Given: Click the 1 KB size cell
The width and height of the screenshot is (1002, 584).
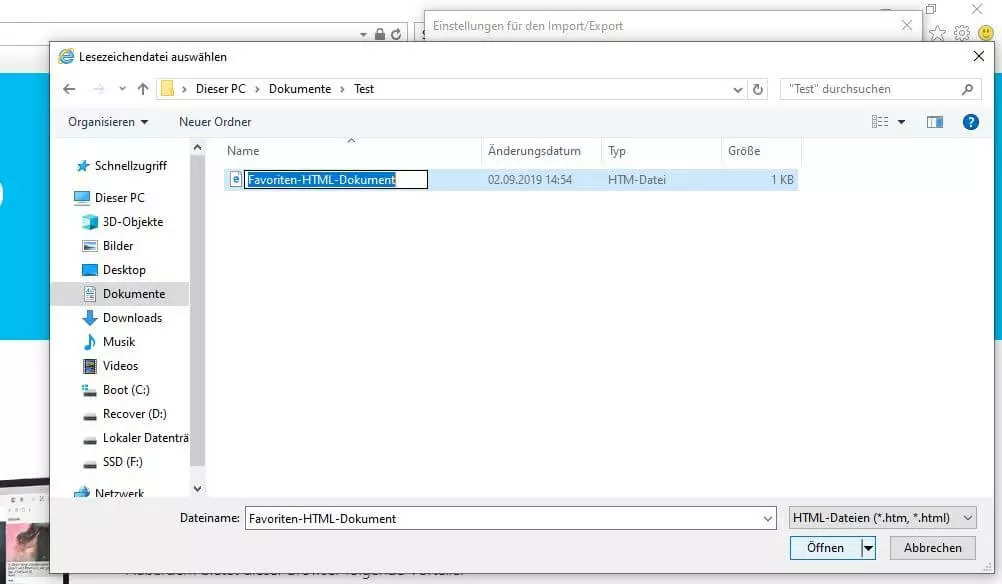Looking at the screenshot, I should 782,180.
